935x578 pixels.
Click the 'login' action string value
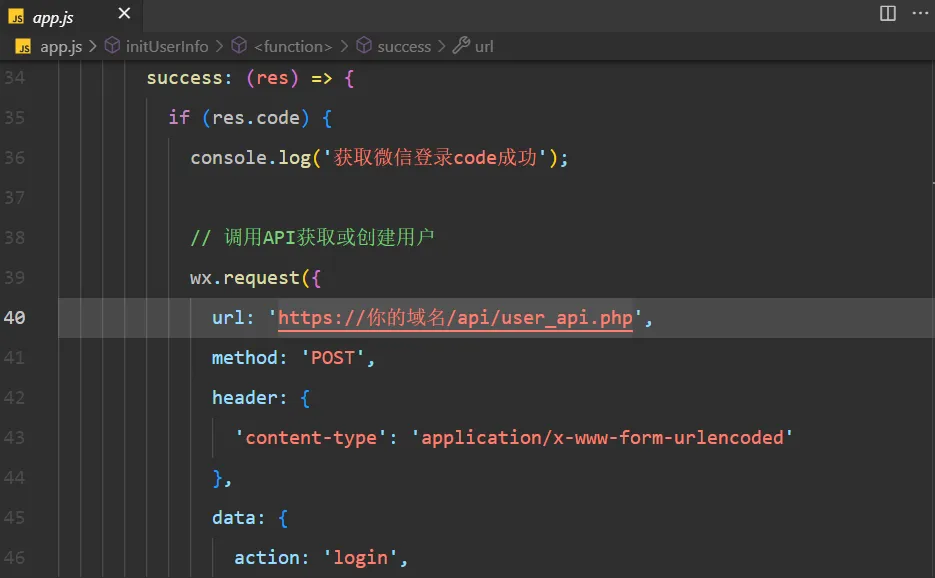click(x=360, y=558)
